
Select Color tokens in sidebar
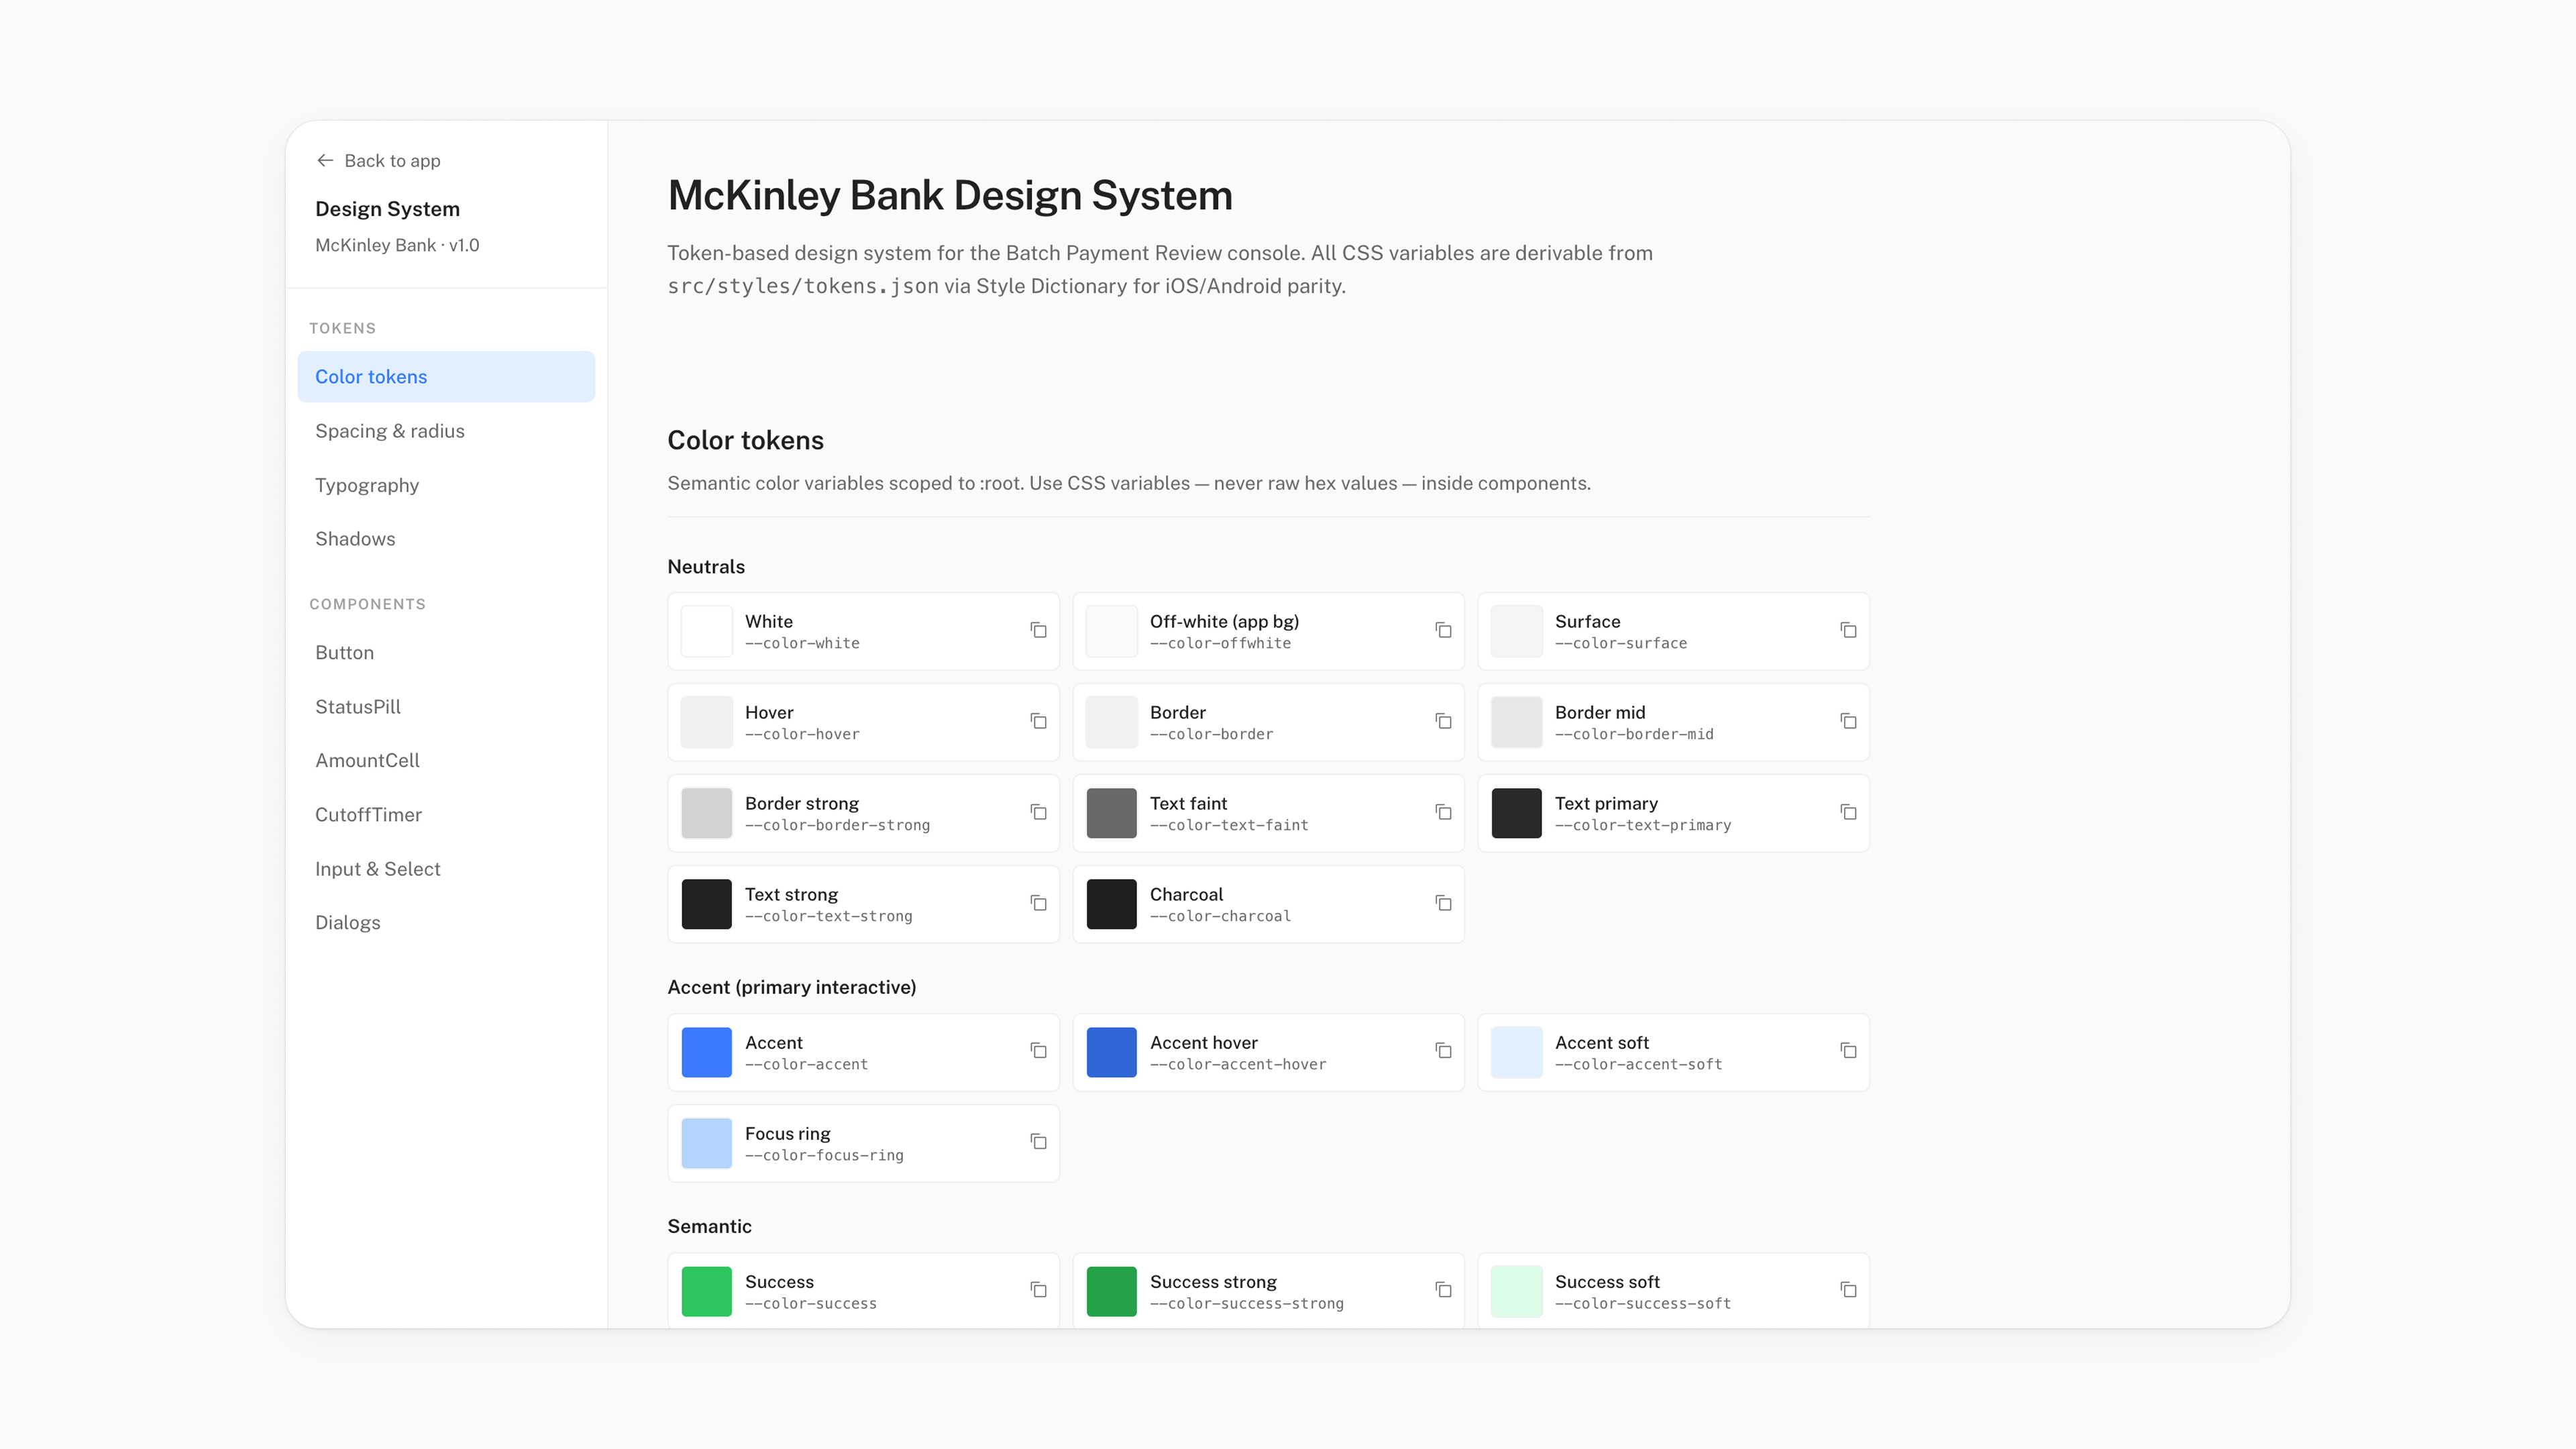pyautogui.click(x=446, y=376)
